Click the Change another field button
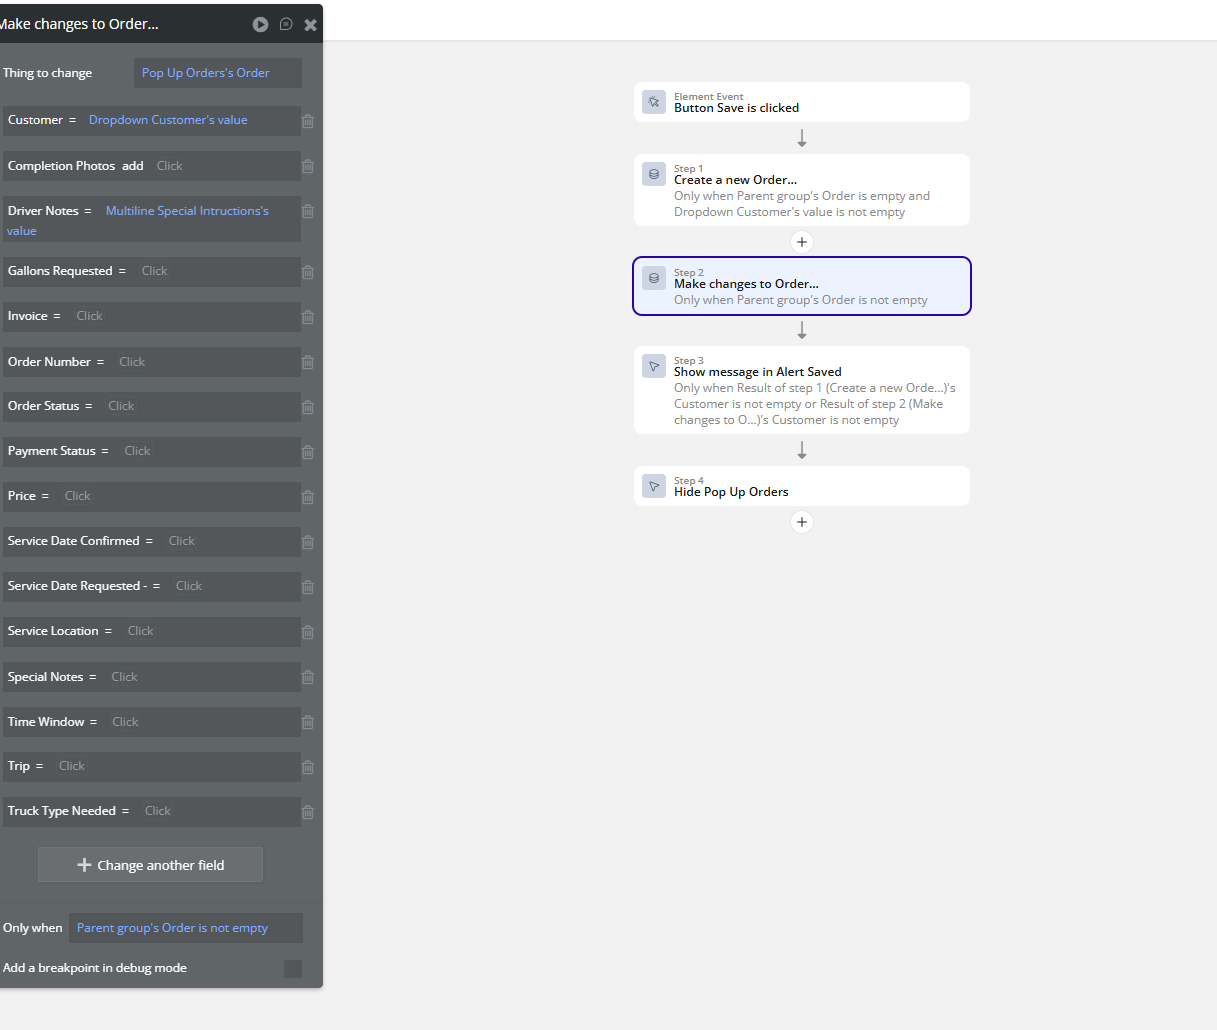This screenshot has width=1217, height=1030. (150, 865)
